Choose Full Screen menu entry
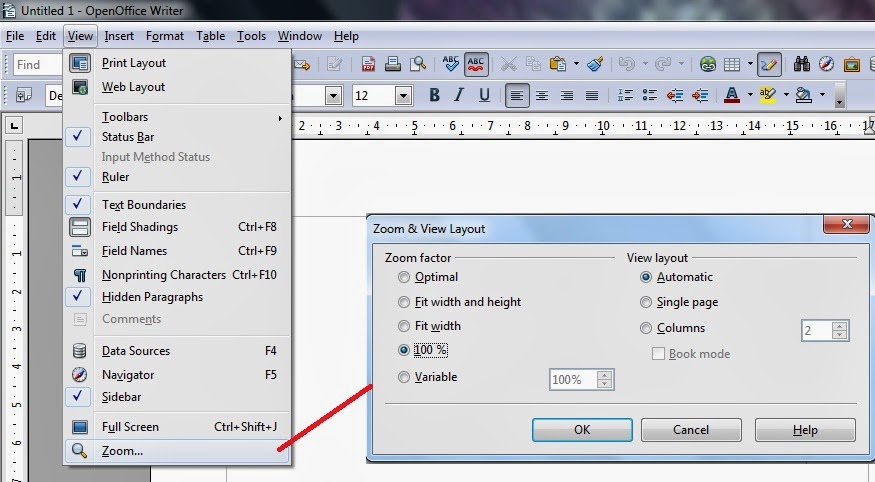The image size is (875, 482). click(177, 427)
